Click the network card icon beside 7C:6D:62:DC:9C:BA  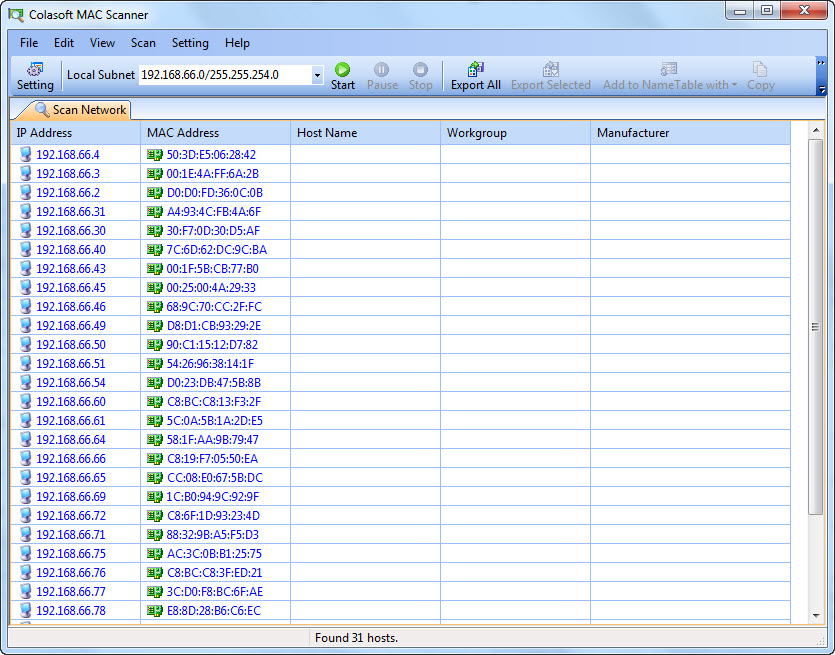[x=155, y=250]
